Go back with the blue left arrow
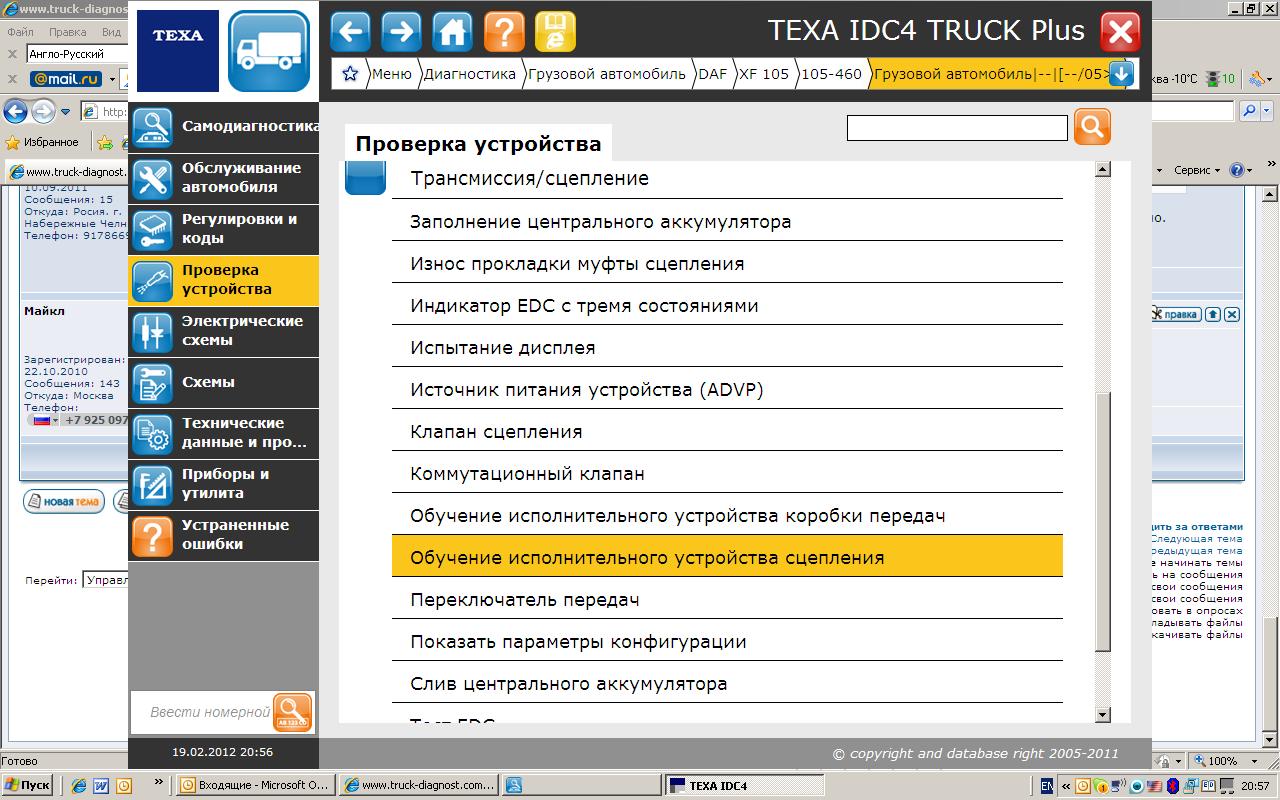 coord(350,32)
